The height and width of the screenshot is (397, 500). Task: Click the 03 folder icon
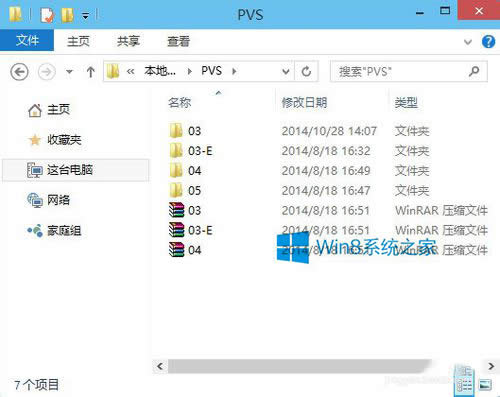click(176, 131)
